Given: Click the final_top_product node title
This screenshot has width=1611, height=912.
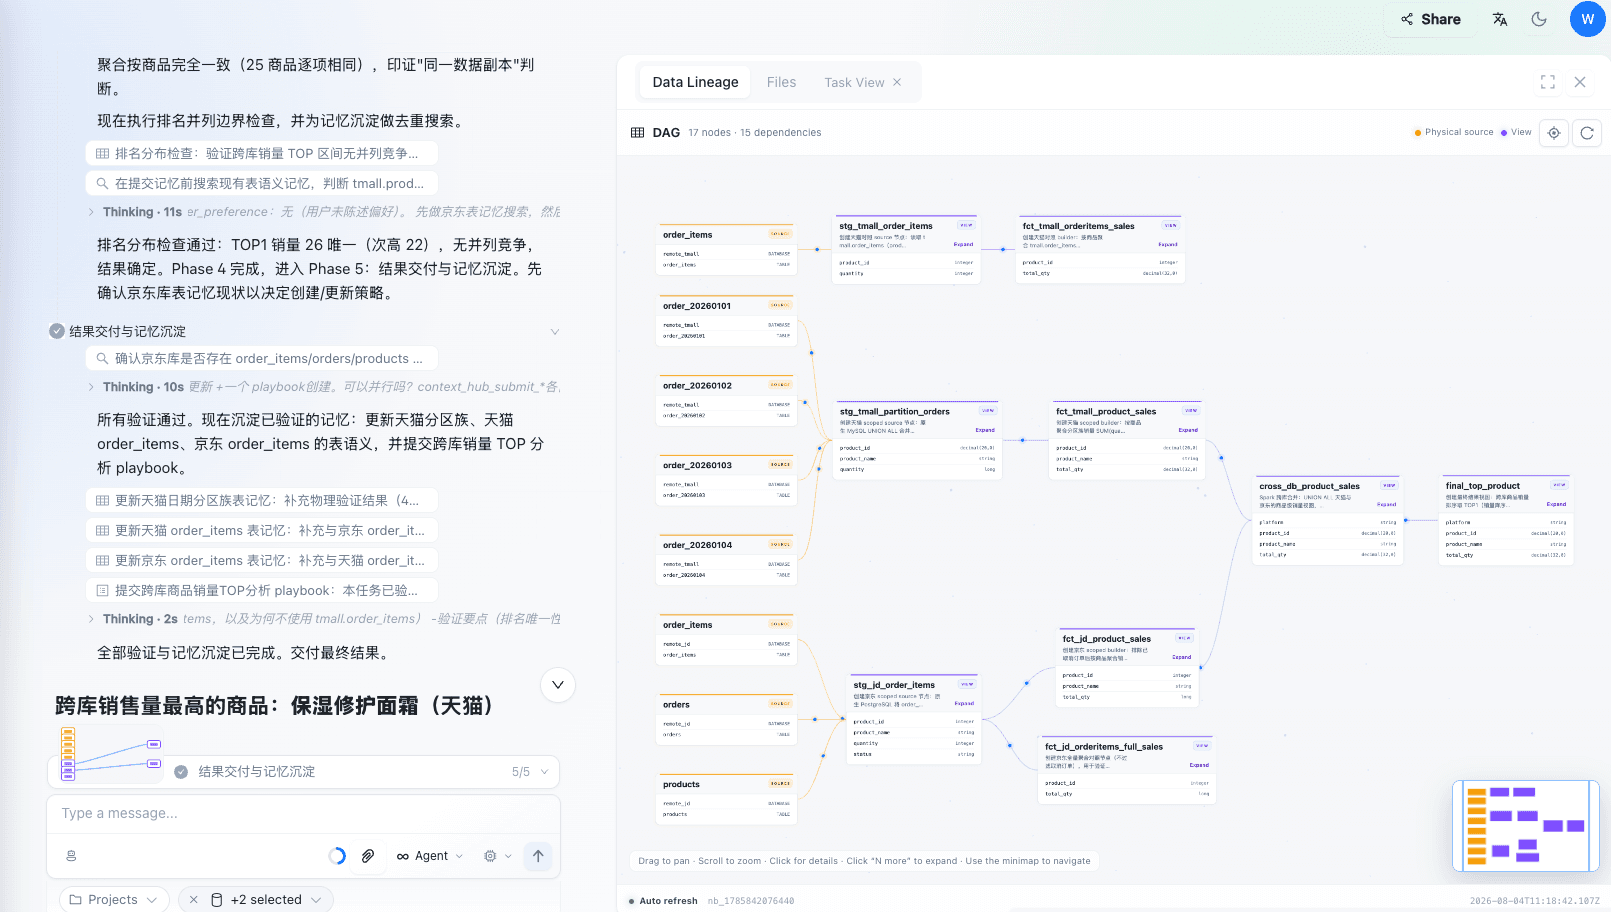Looking at the screenshot, I should (x=1482, y=486).
